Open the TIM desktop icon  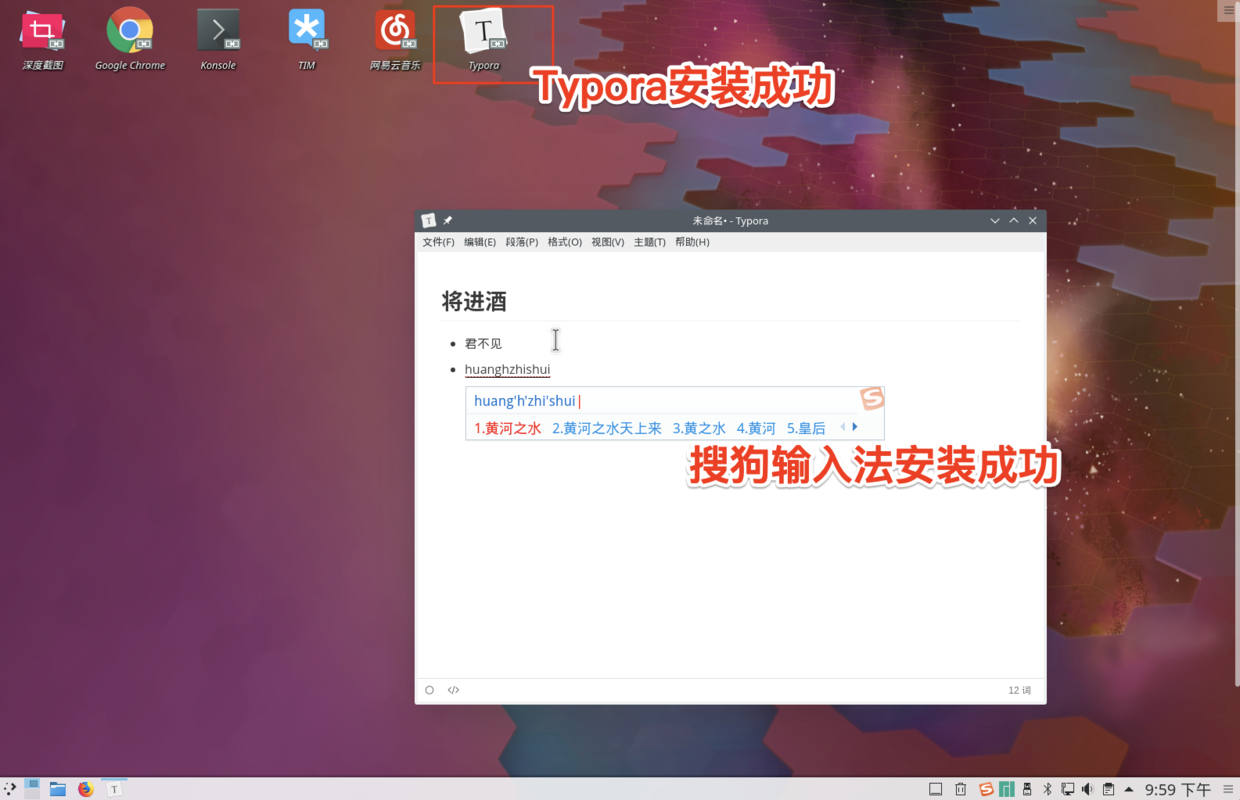(306, 40)
